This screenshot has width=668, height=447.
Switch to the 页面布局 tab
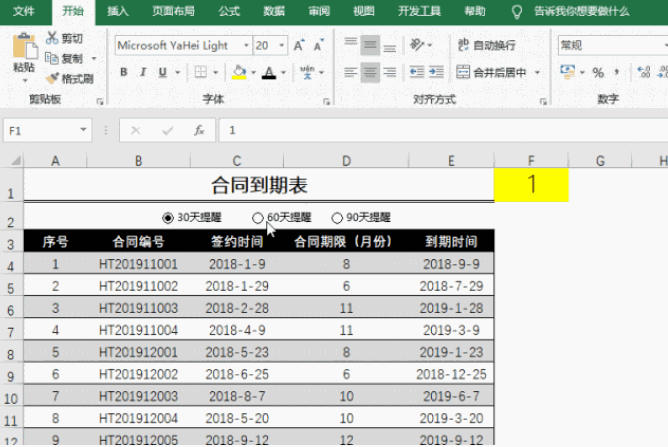click(x=173, y=12)
